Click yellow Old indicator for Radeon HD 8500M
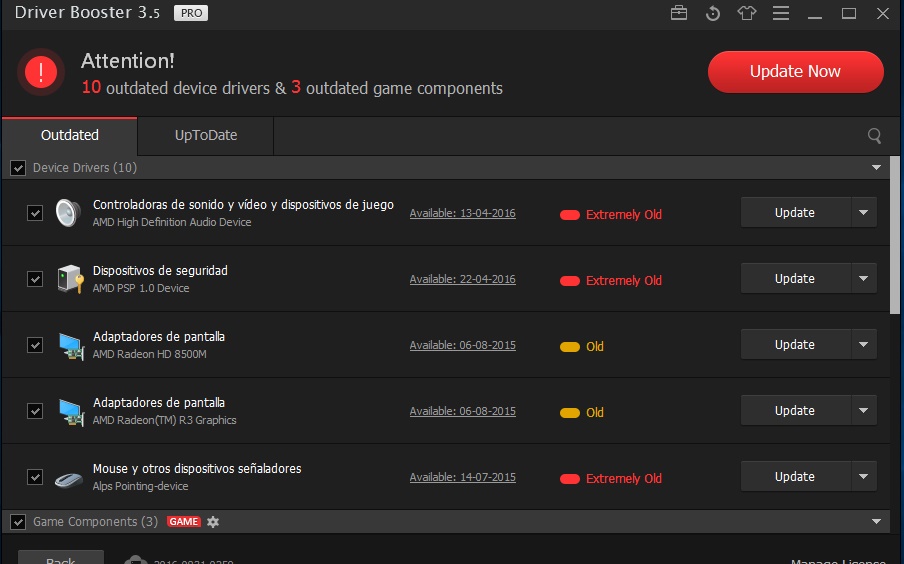Screen dimensions: 904x564 [x=570, y=347]
